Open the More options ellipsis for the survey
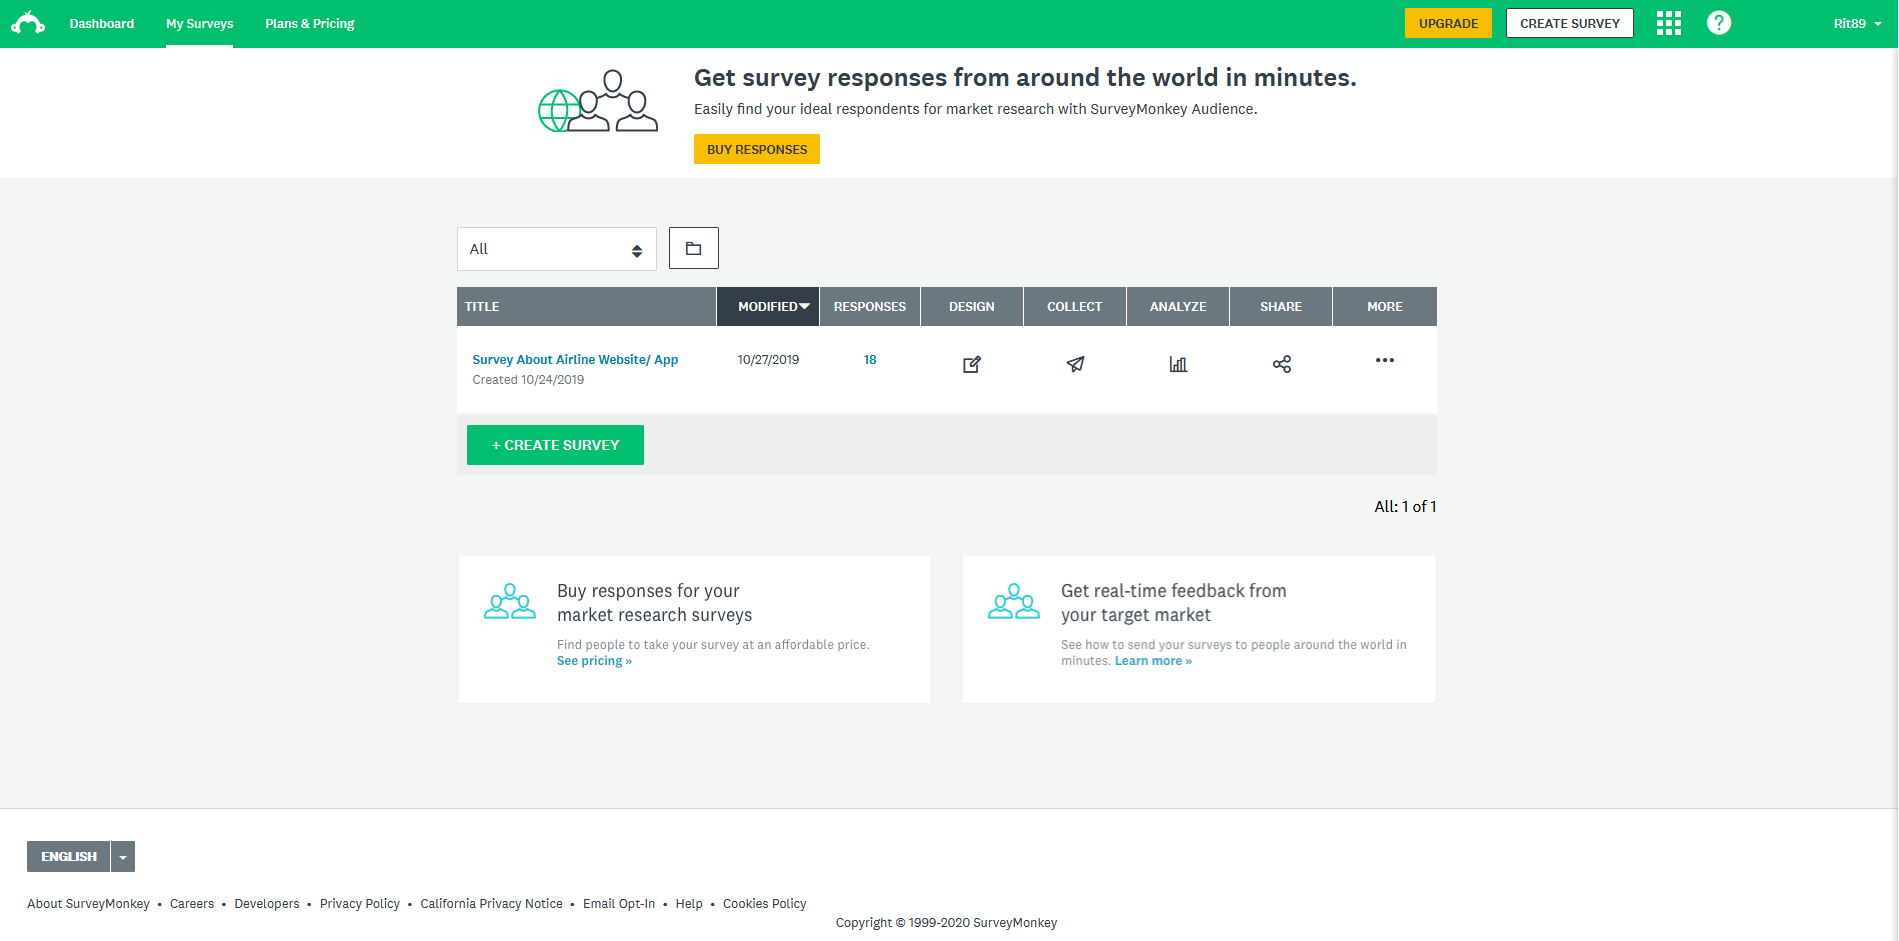This screenshot has height=941, width=1899. (1384, 360)
